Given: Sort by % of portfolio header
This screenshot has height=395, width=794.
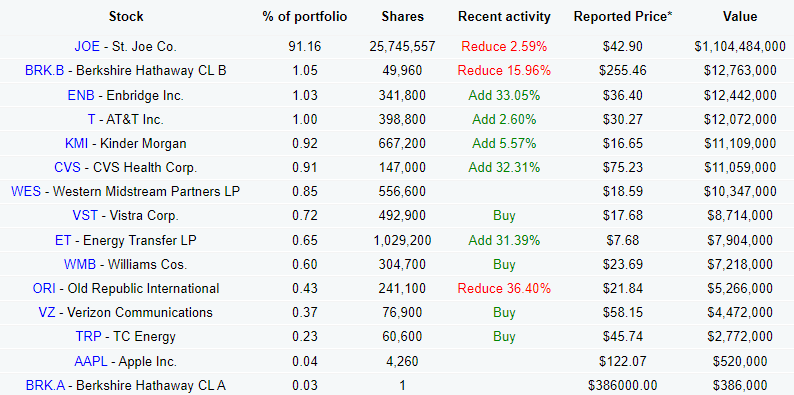Looking at the screenshot, I should [305, 17].
